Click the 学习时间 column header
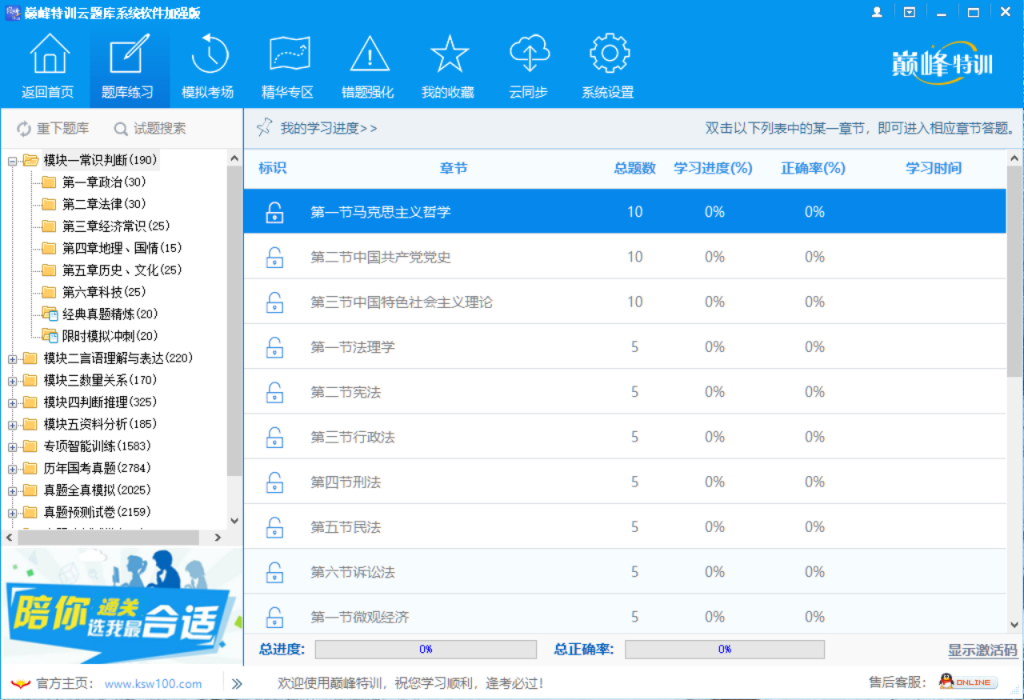 933,168
